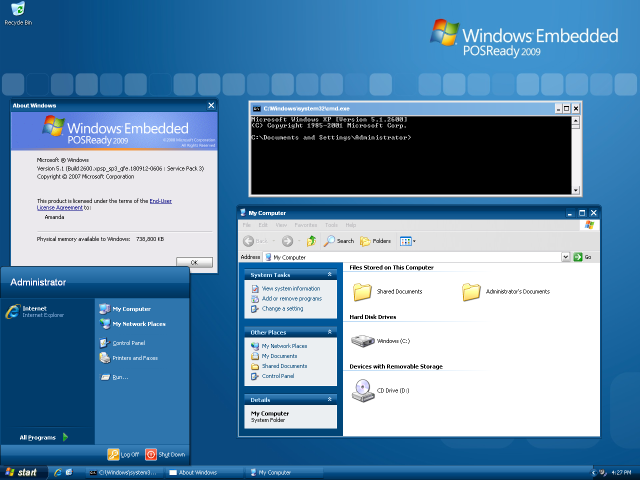Select the CD Drive (D:) icon
The width and height of the screenshot is (640, 480).
click(362, 390)
